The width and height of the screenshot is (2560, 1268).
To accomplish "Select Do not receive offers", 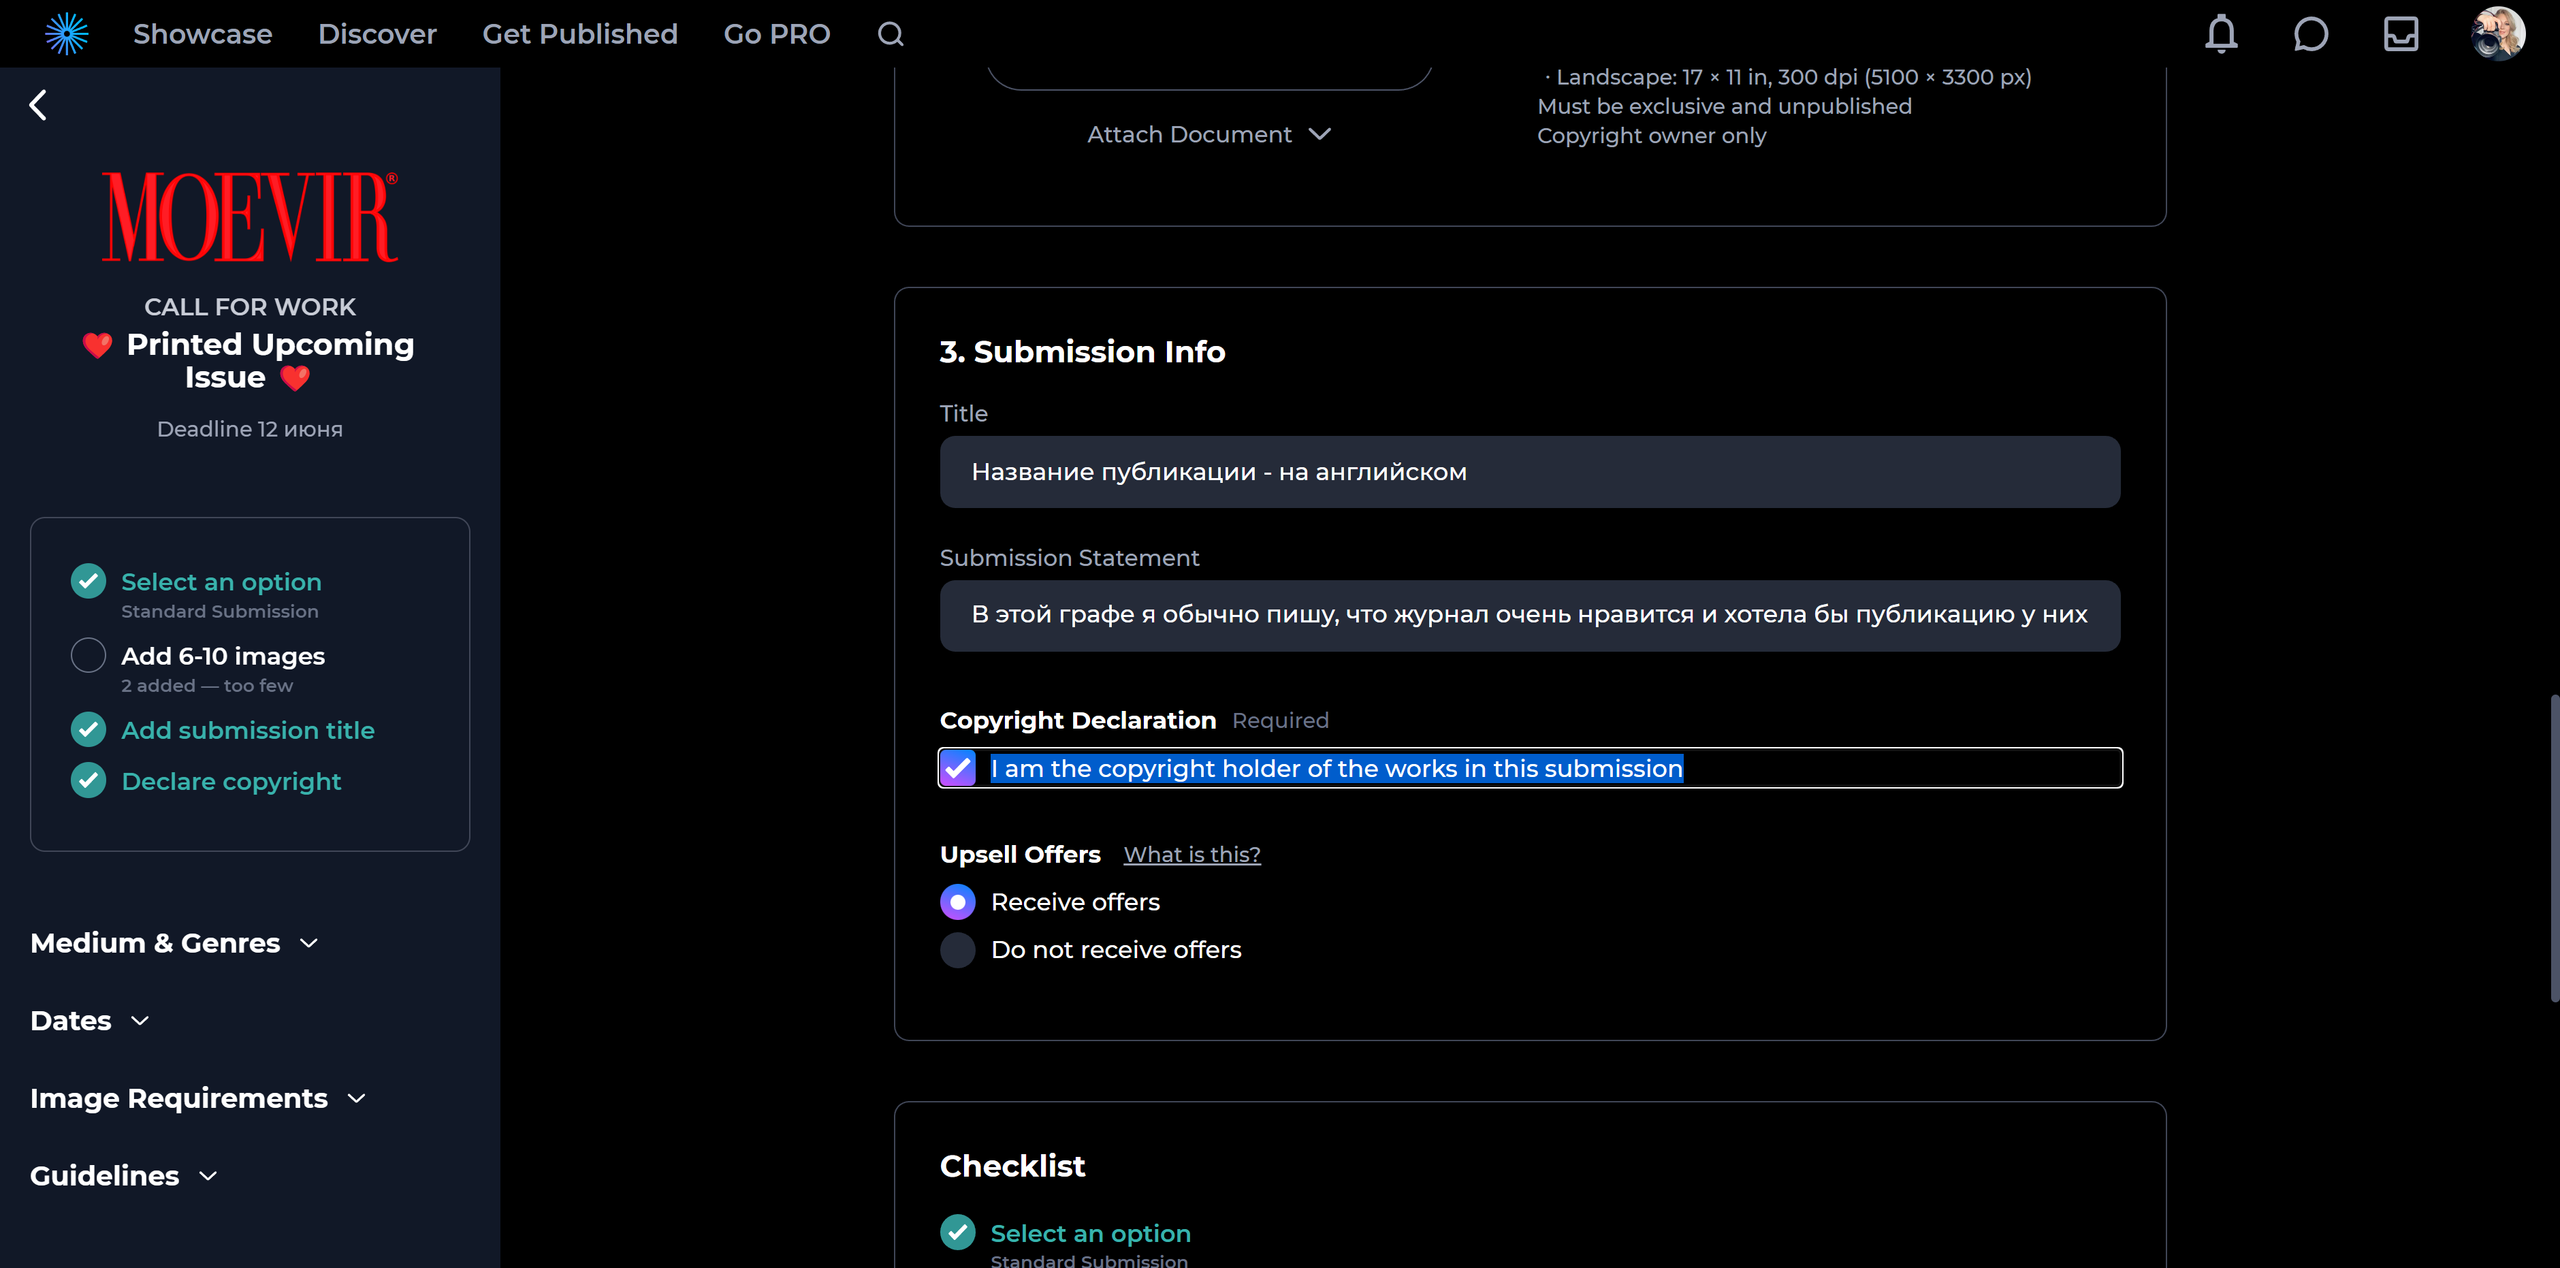I will (958, 950).
